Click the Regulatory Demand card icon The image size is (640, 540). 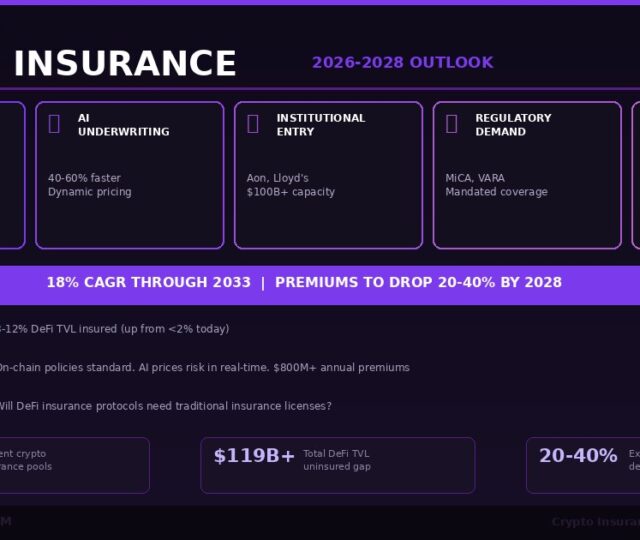coord(451,123)
